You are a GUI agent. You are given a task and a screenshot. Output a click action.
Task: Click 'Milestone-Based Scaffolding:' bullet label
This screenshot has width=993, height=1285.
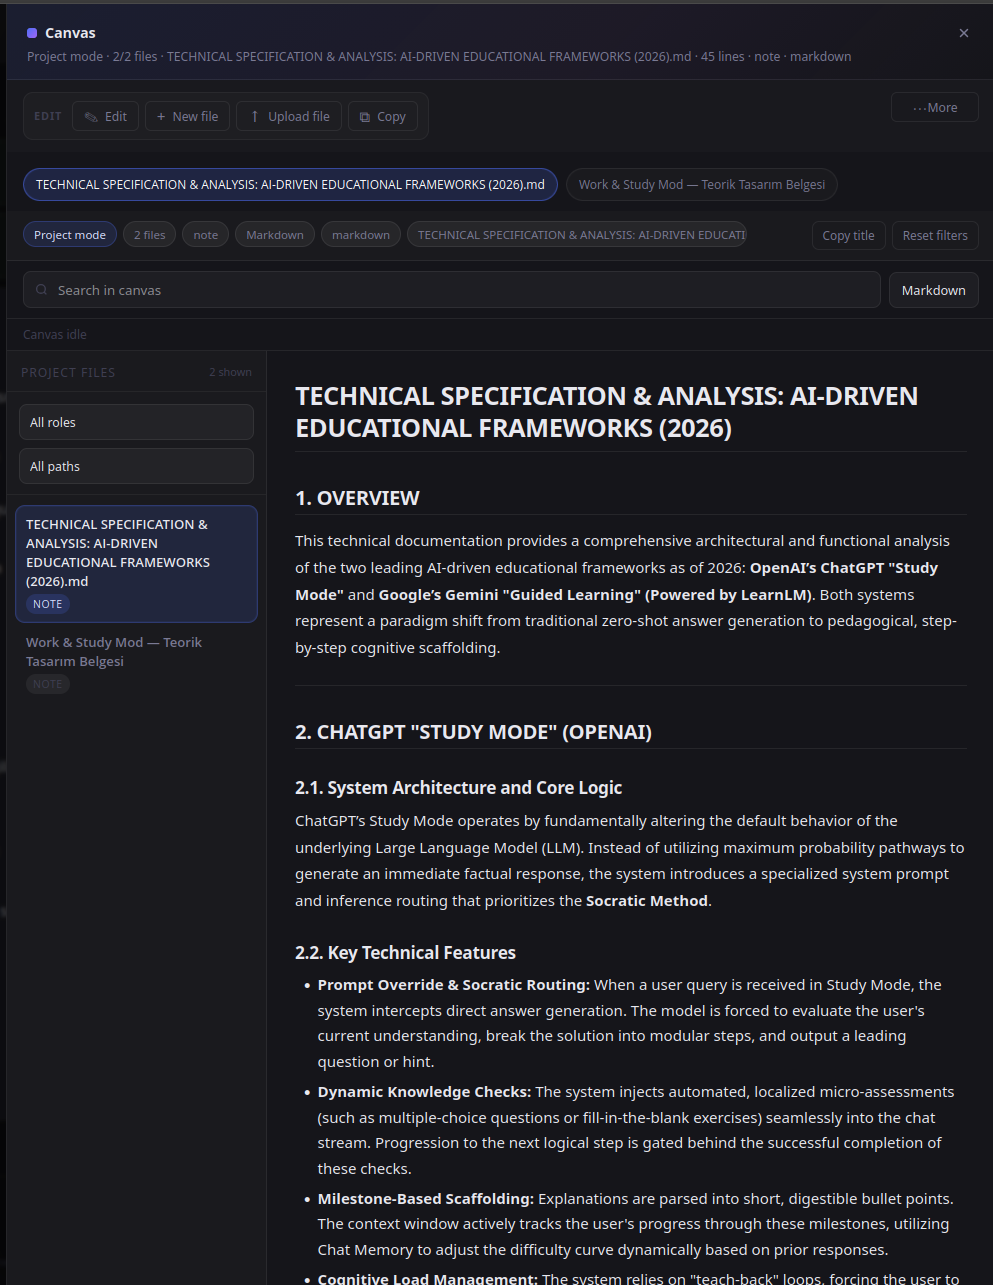click(426, 1199)
